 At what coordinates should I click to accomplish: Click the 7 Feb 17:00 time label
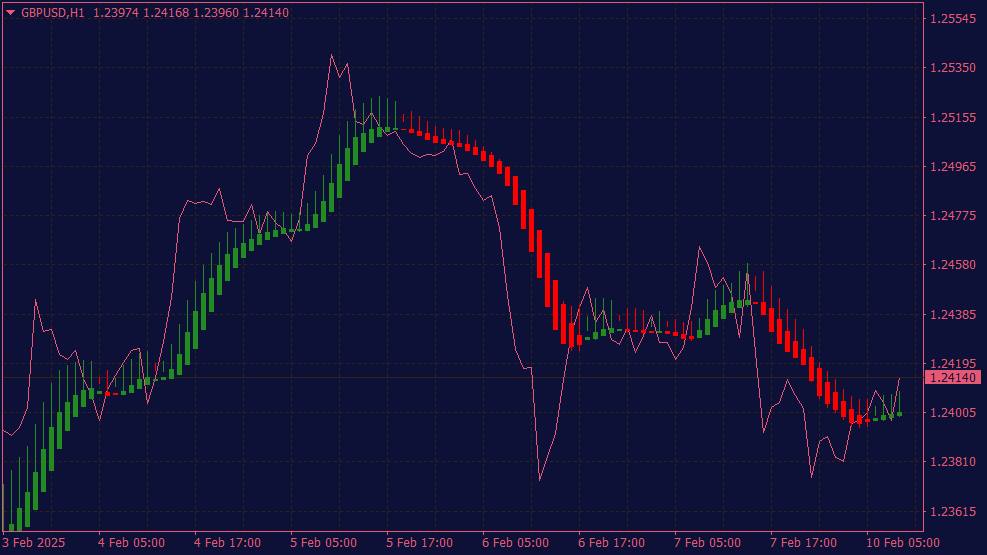[x=803, y=542]
